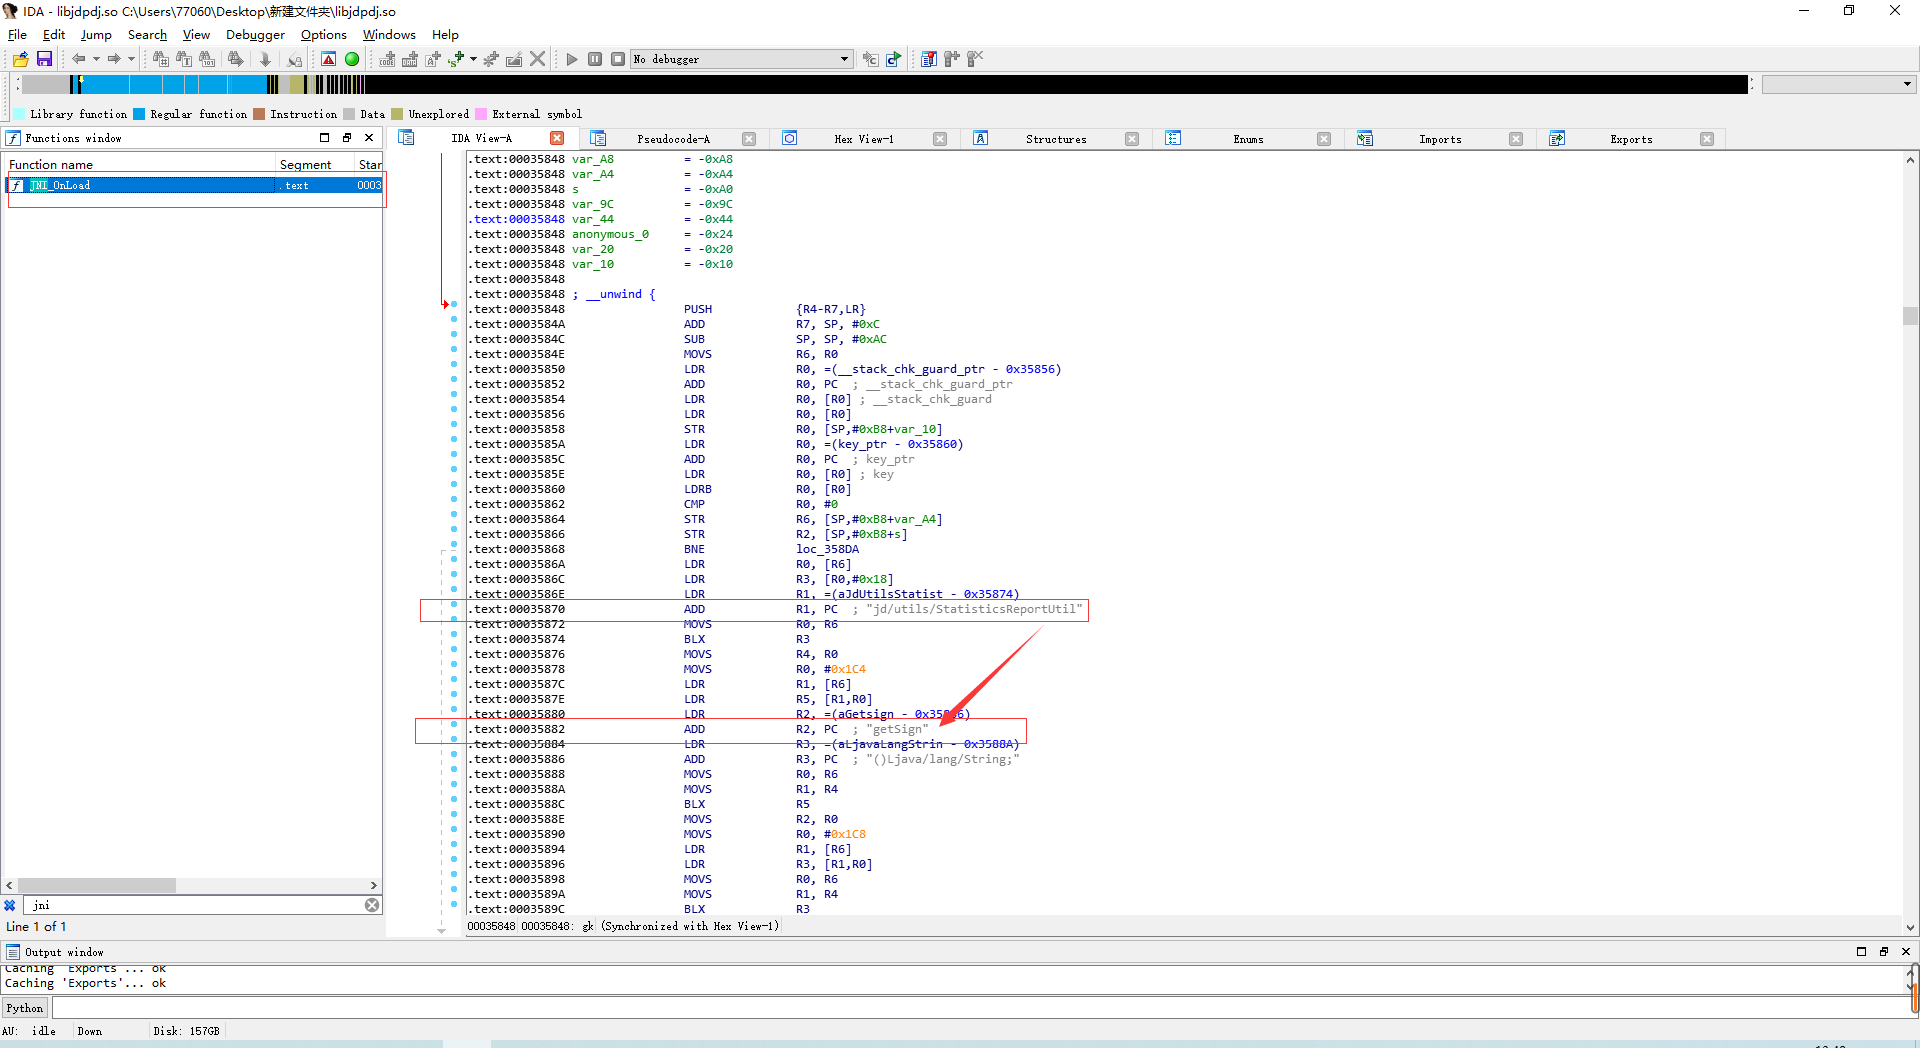Image resolution: width=1920 pixels, height=1048 pixels.
Task: Switch to the Pseudocode-A tab
Action: (673, 139)
